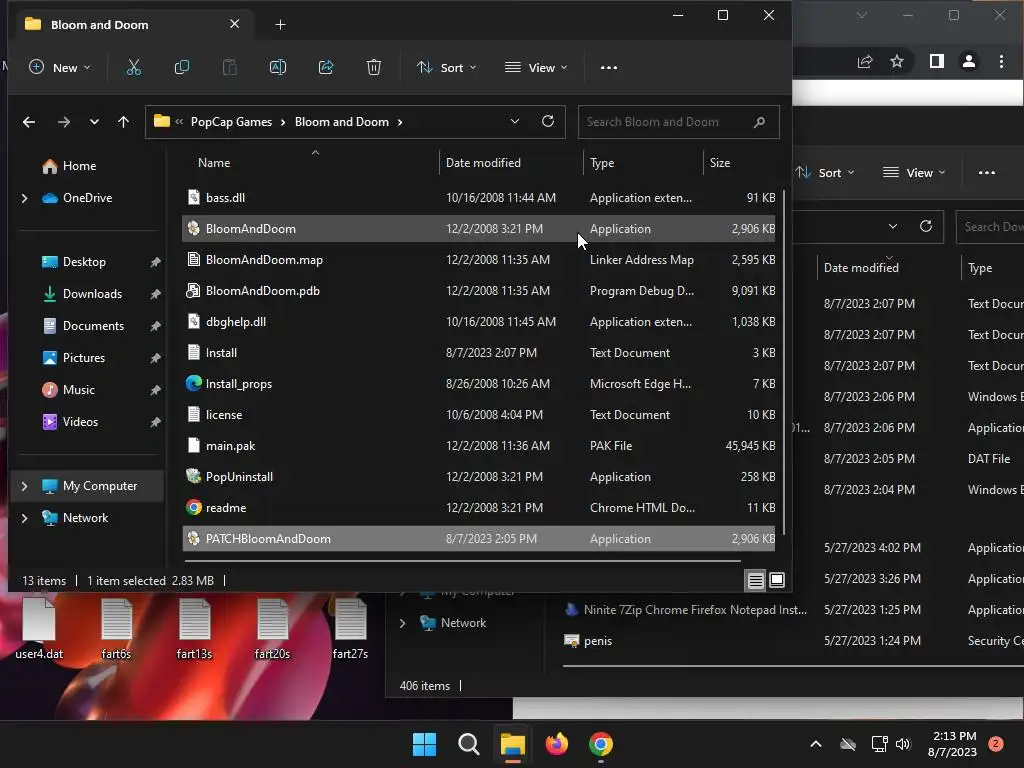The height and width of the screenshot is (768, 1024).
Task: Open Google Chrome from the taskbar
Action: (x=601, y=744)
